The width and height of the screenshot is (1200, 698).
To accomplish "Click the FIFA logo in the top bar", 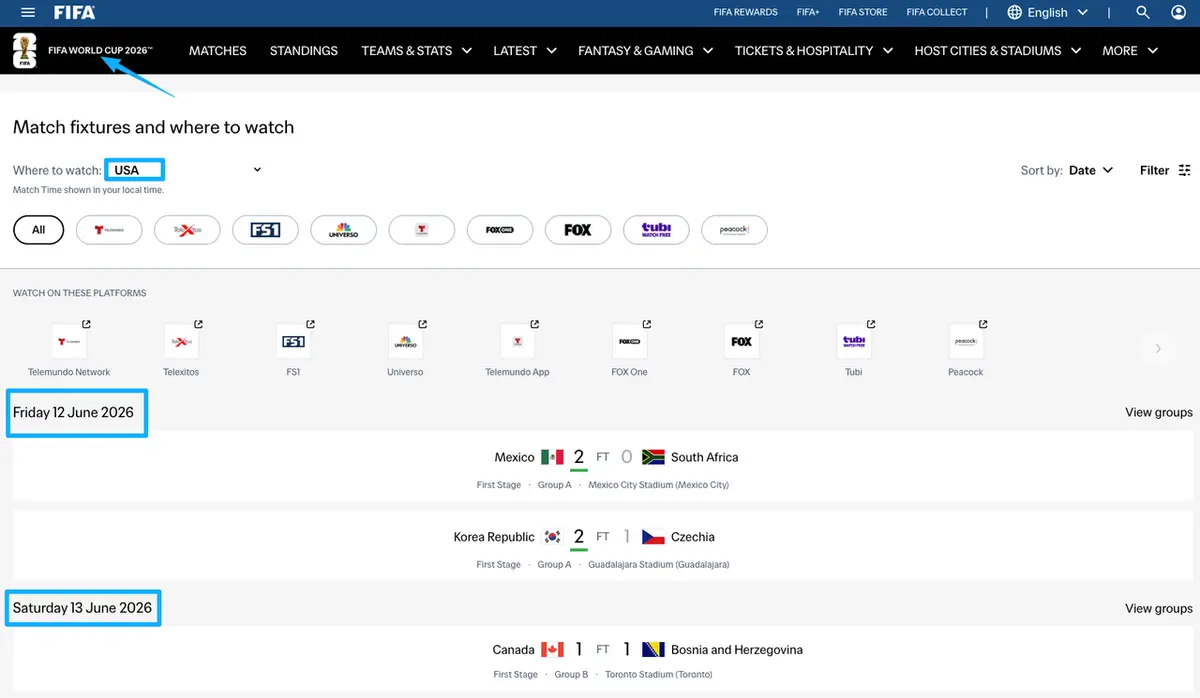I will pos(74,13).
